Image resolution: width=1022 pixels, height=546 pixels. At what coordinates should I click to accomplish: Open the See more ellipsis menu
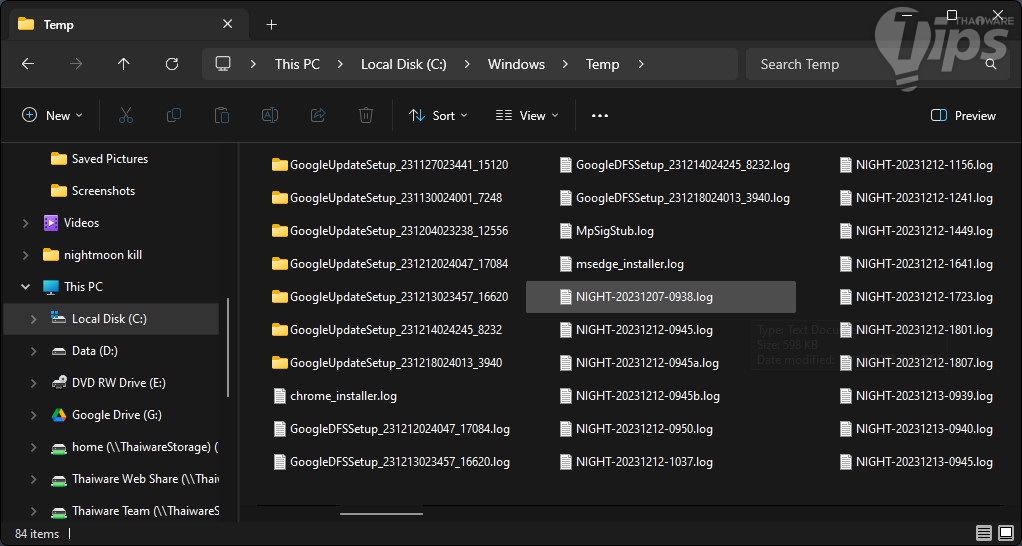[x=600, y=116]
